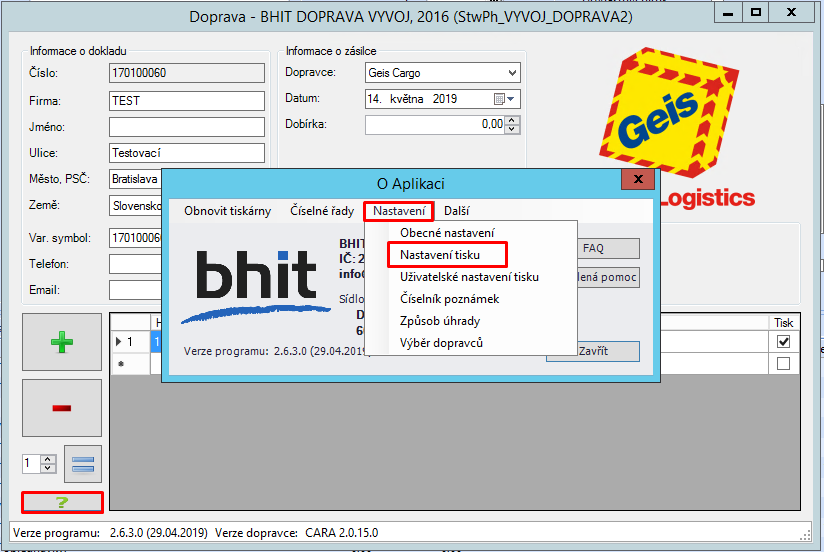Select the row 1 arrow header in the grid
This screenshot has height=552, width=824.
(130, 342)
